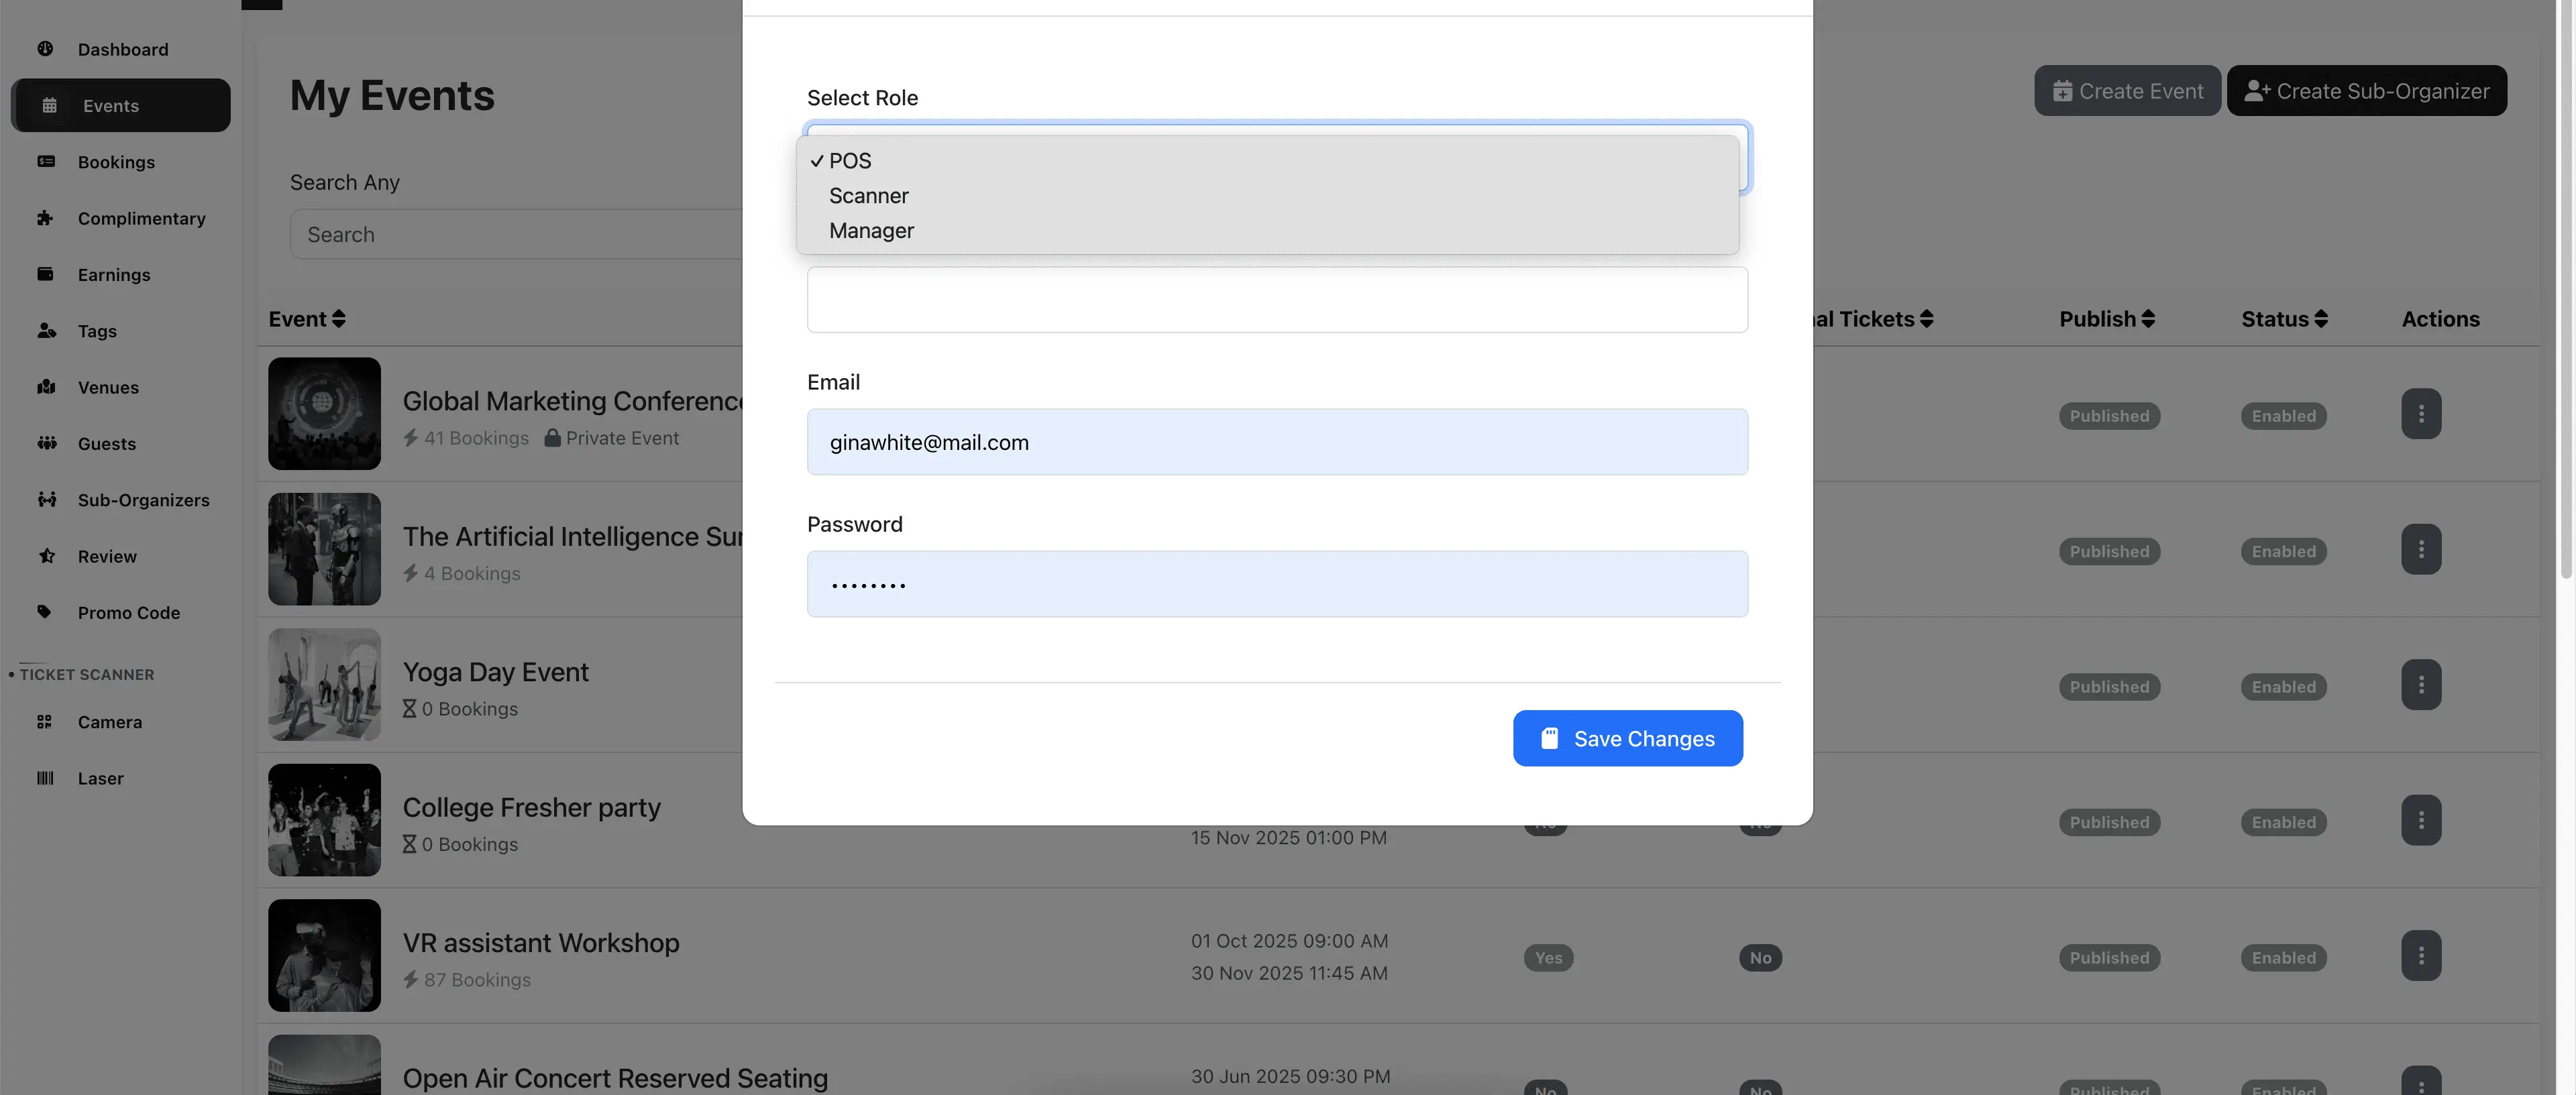The image size is (2576, 1095).
Task: Click the Laser barcode icon
Action: click(x=45, y=778)
